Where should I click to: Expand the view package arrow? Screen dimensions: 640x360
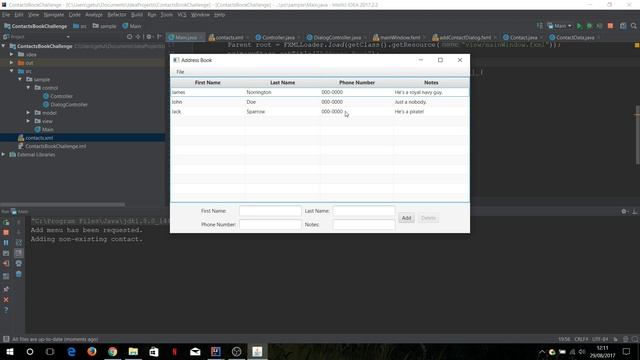pyautogui.click(x=29, y=121)
